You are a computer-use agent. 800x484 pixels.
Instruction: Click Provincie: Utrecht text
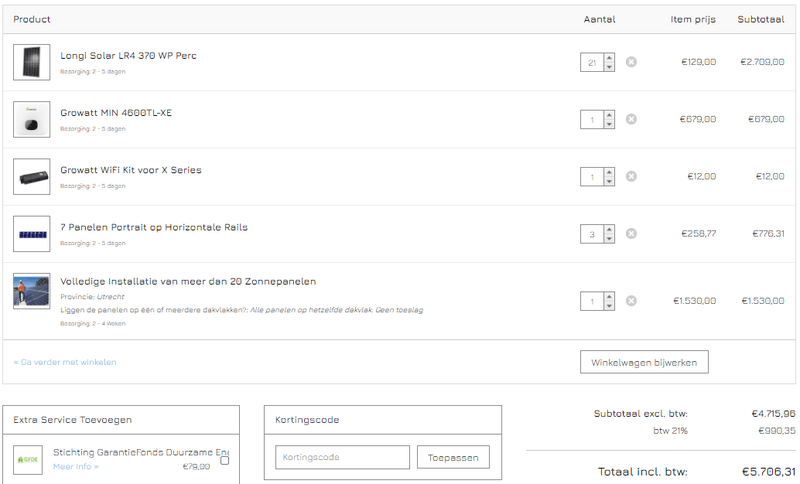point(92,296)
